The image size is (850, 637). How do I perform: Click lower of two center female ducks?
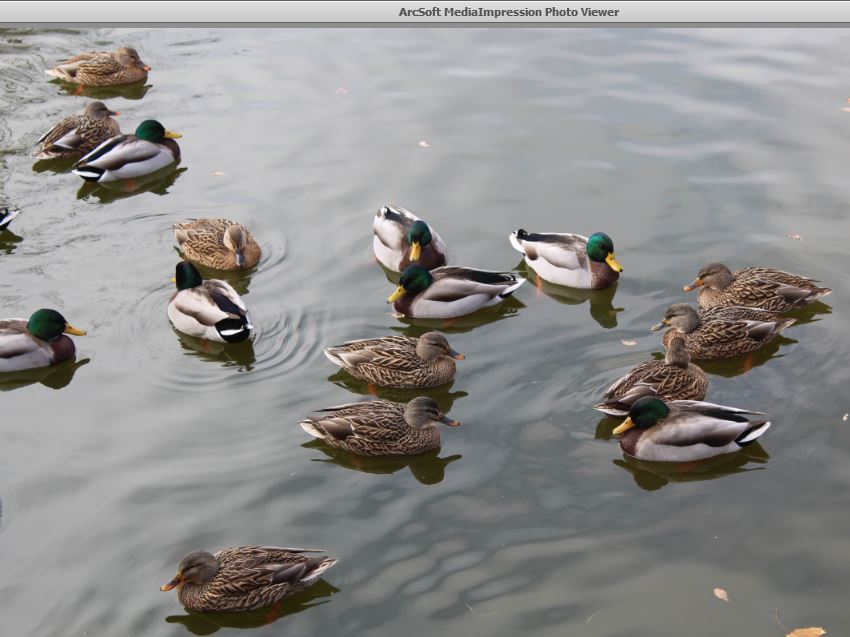(379, 425)
